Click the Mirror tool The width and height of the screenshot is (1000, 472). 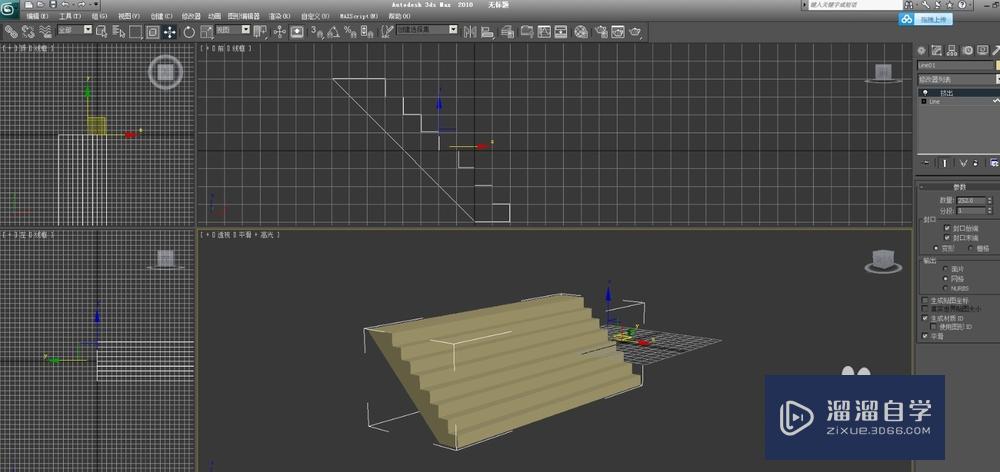click(471, 31)
